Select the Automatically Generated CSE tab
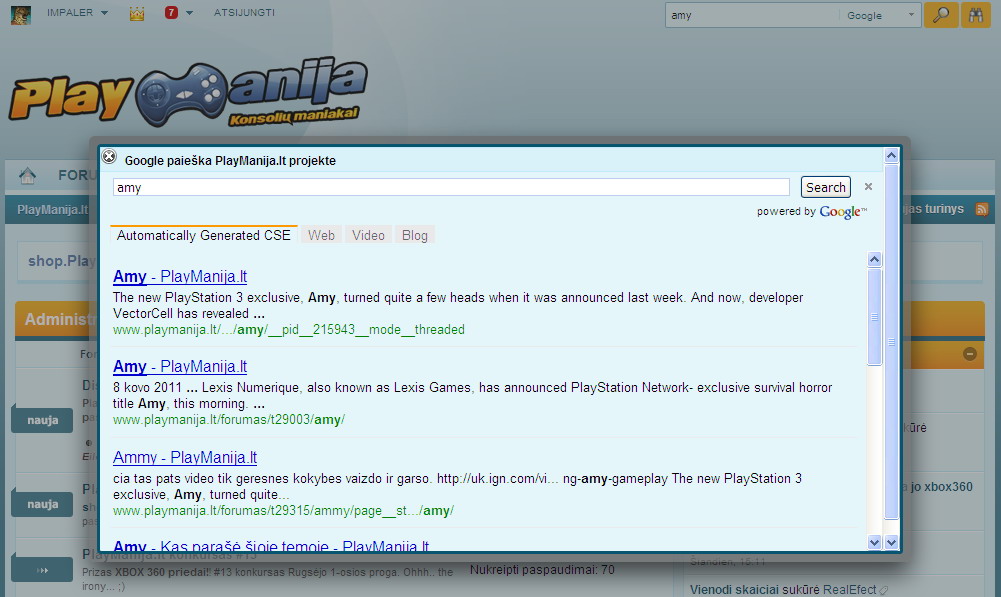The image size is (1001, 597). pyautogui.click(x=204, y=235)
